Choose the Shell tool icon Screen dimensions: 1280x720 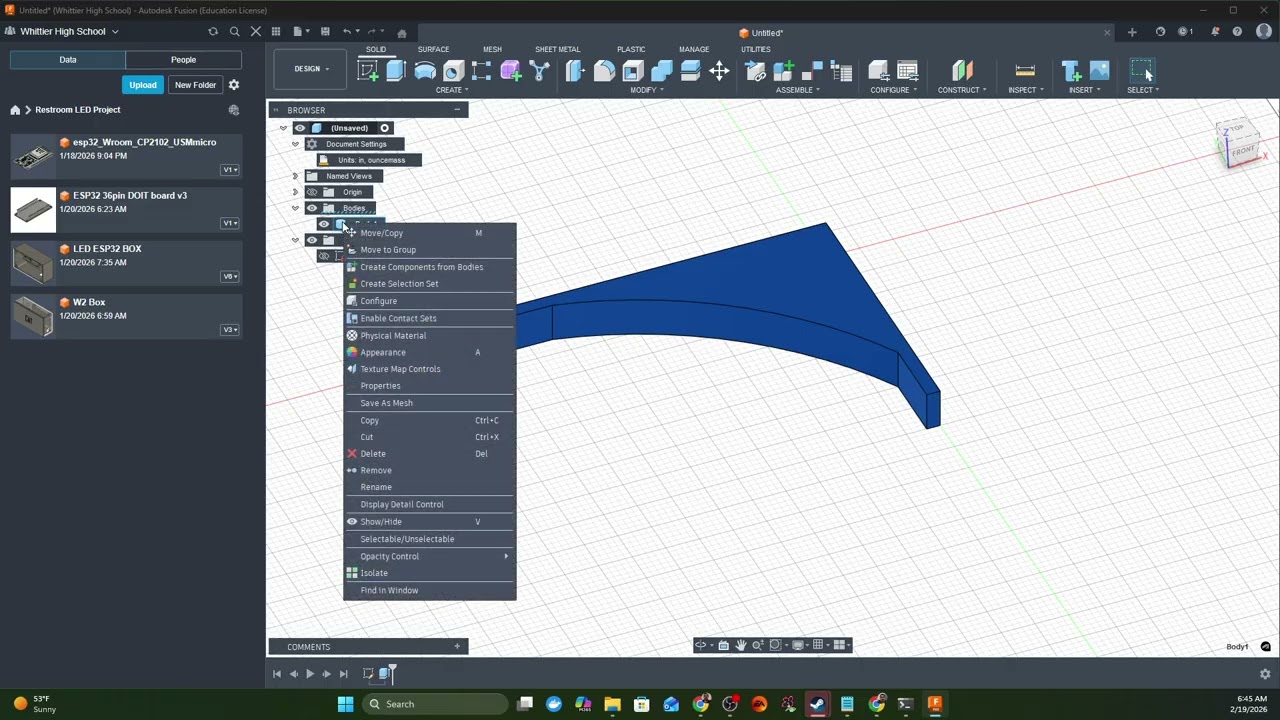633,70
